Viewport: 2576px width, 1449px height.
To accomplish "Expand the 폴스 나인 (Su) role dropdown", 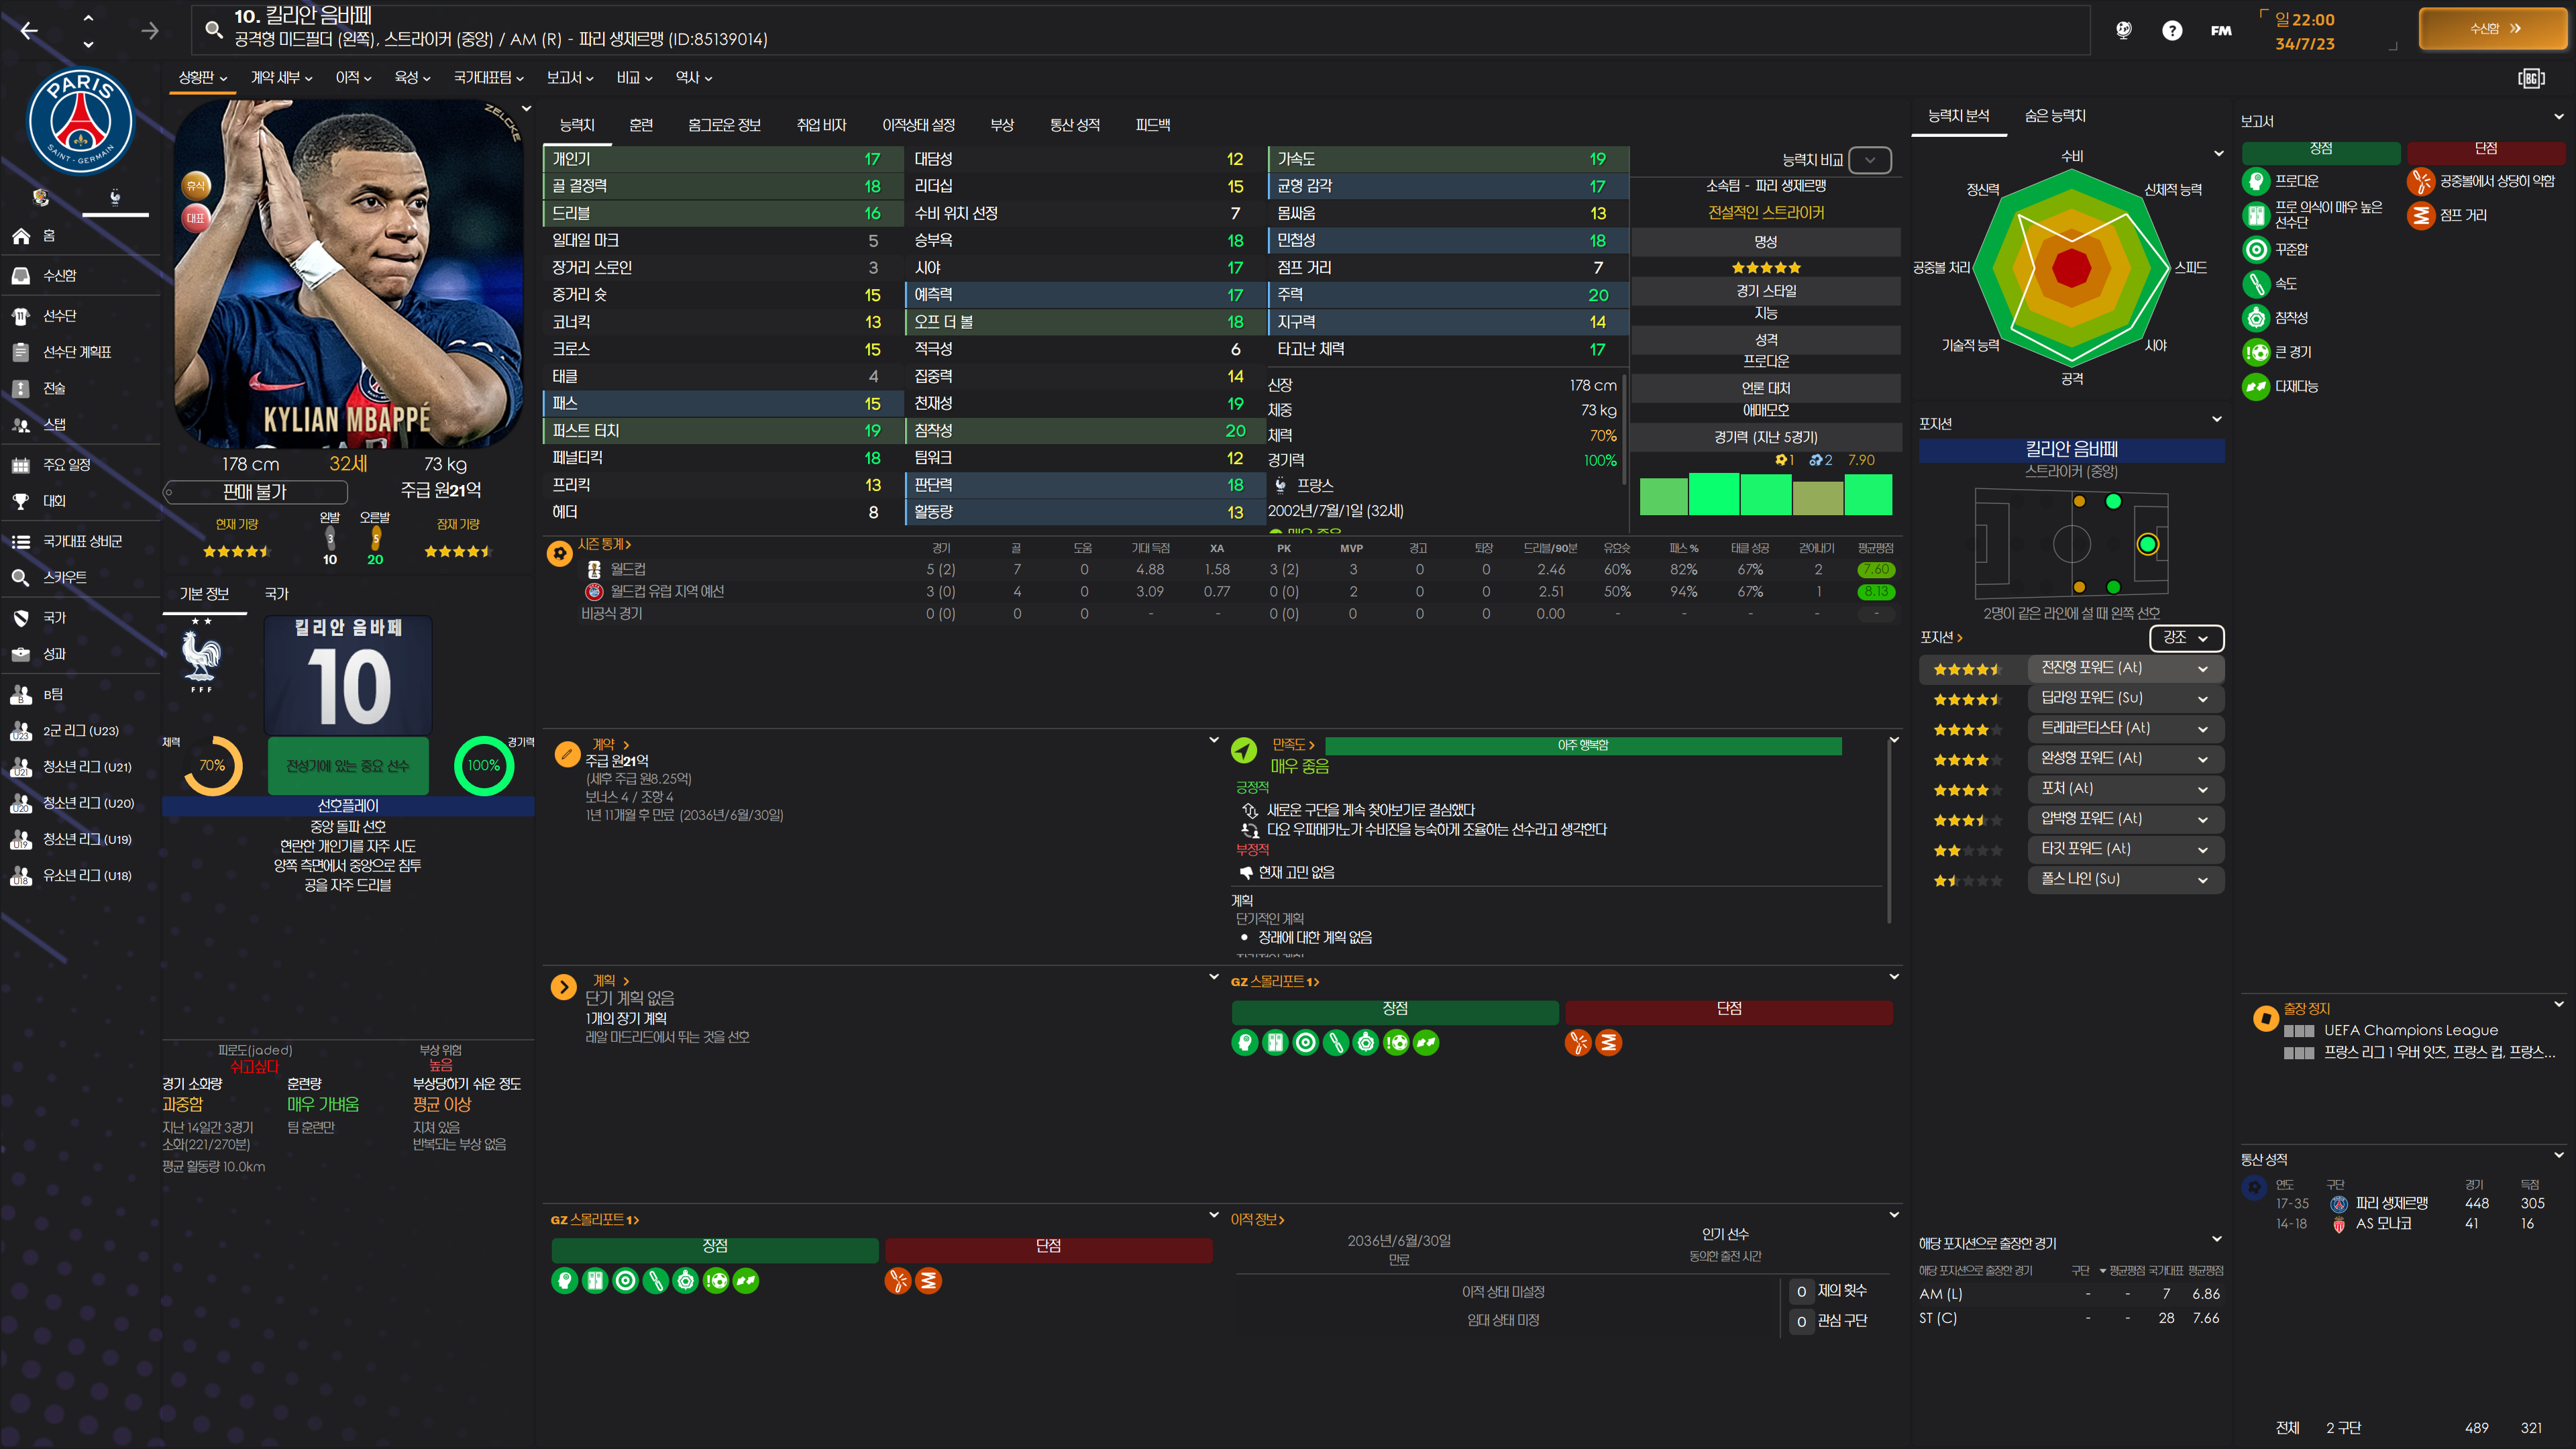I will click(2125, 879).
